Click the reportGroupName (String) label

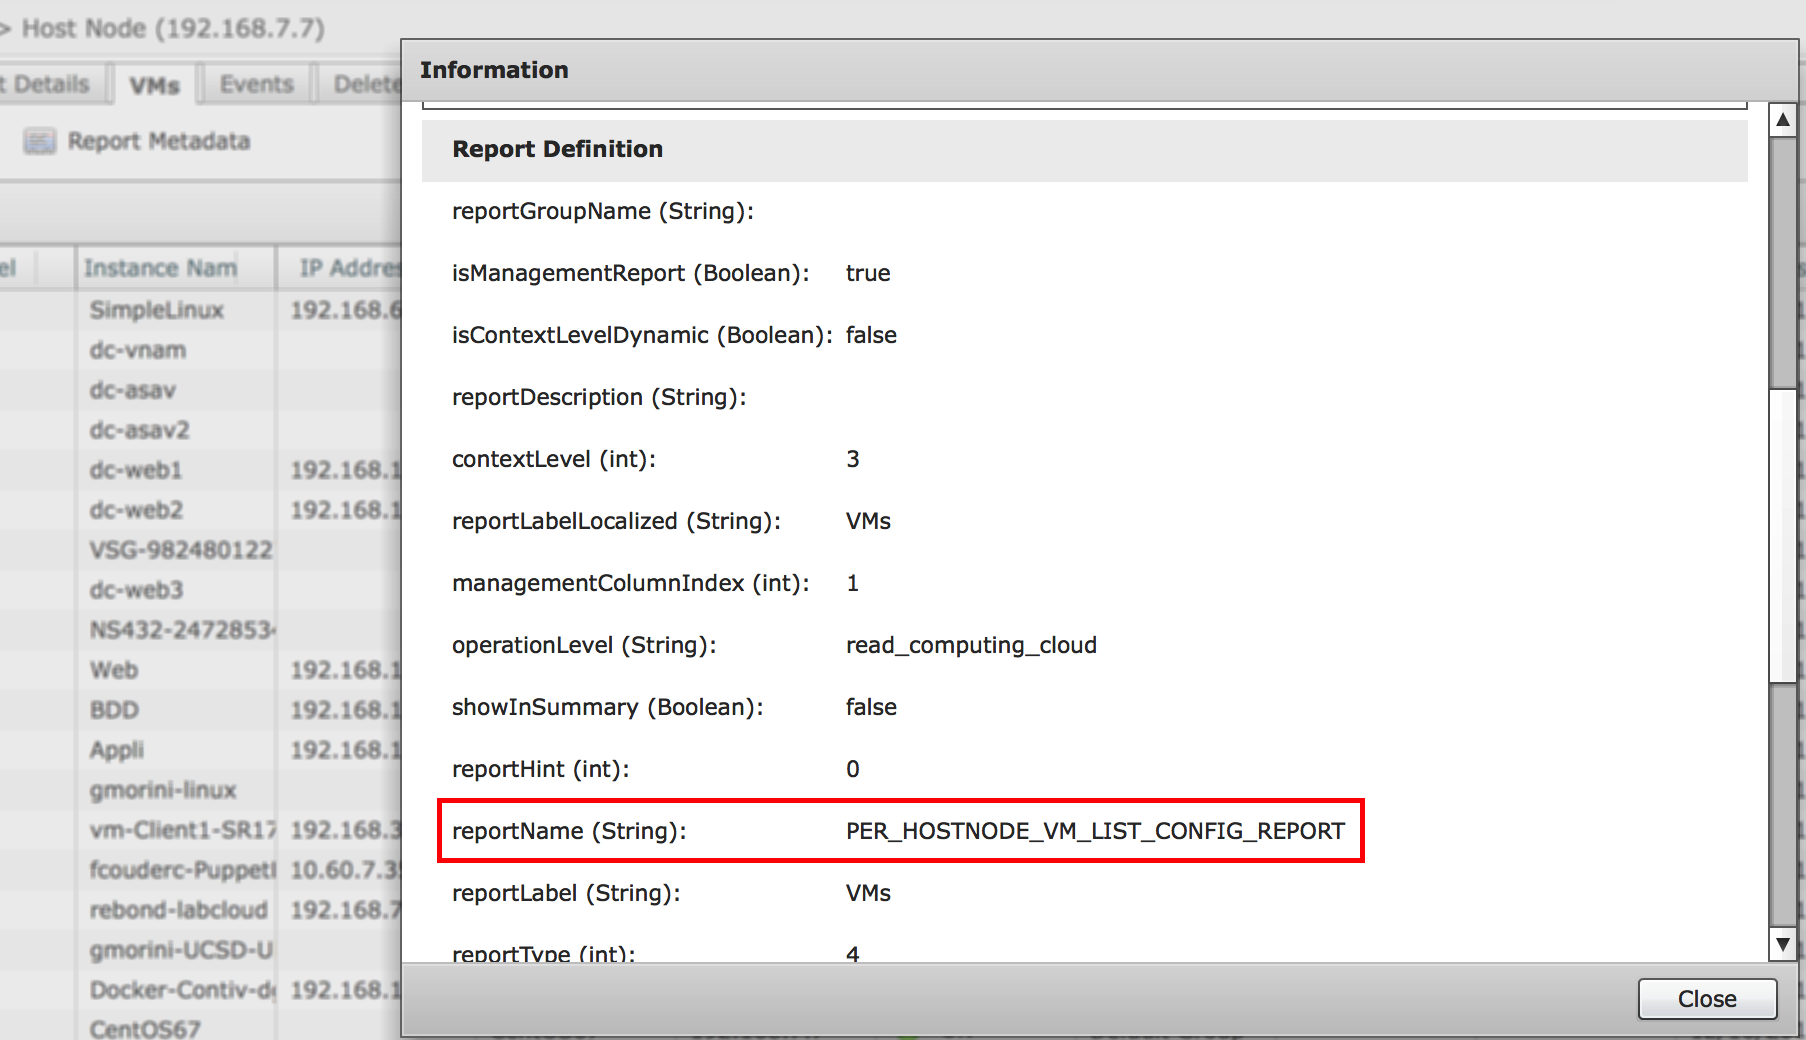click(x=603, y=211)
